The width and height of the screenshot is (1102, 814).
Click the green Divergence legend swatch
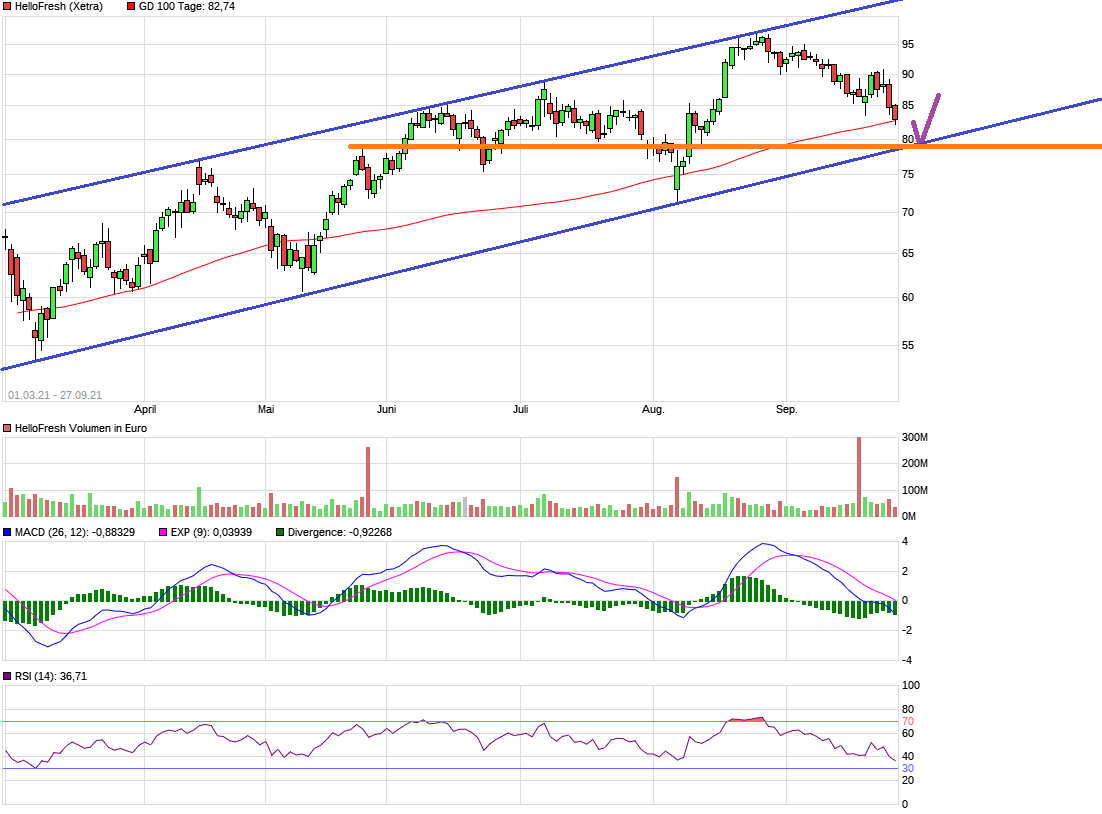(280, 533)
